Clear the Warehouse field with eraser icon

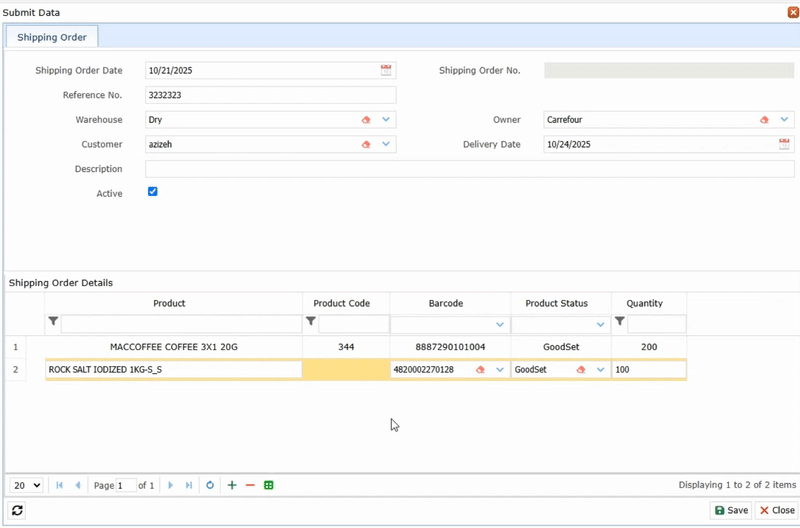point(366,120)
